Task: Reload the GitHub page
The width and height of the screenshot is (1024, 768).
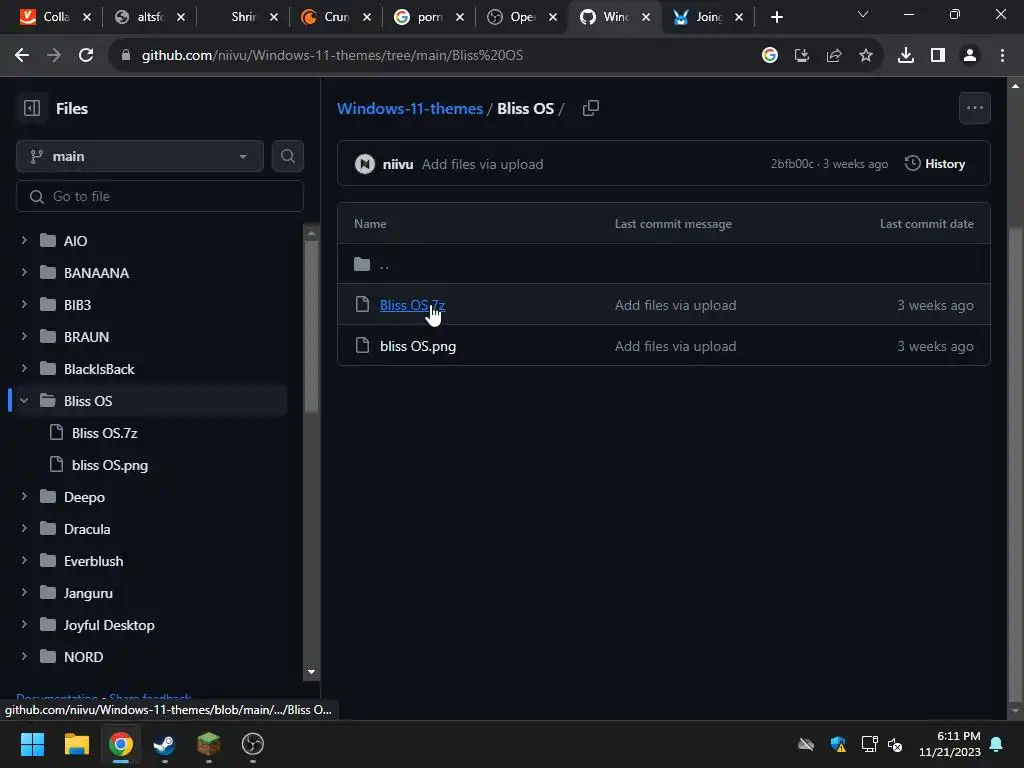Action: [86, 56]
